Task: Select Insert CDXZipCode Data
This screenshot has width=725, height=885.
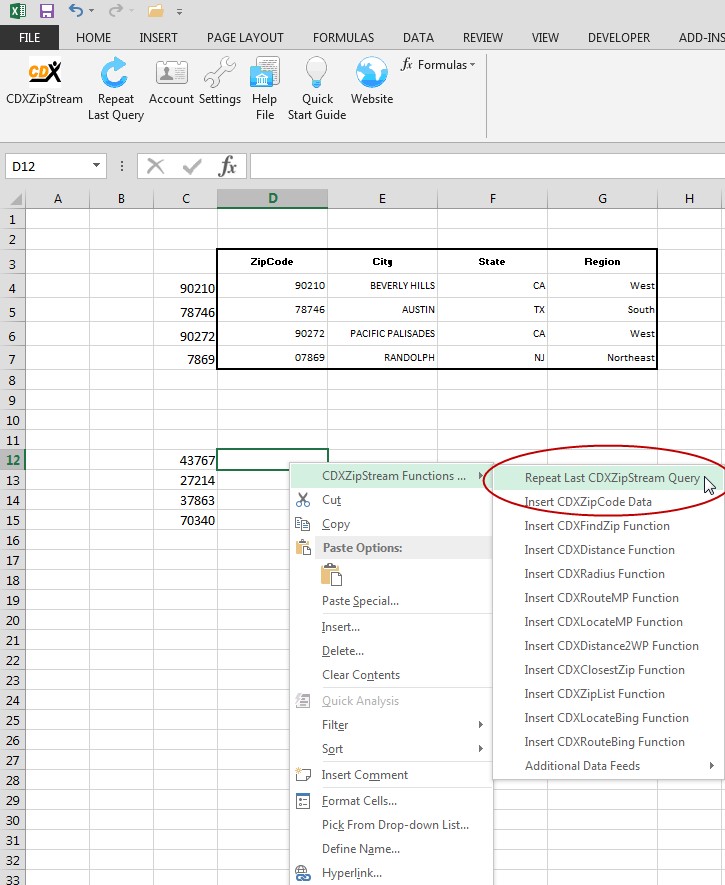Action: click(608, 502)
